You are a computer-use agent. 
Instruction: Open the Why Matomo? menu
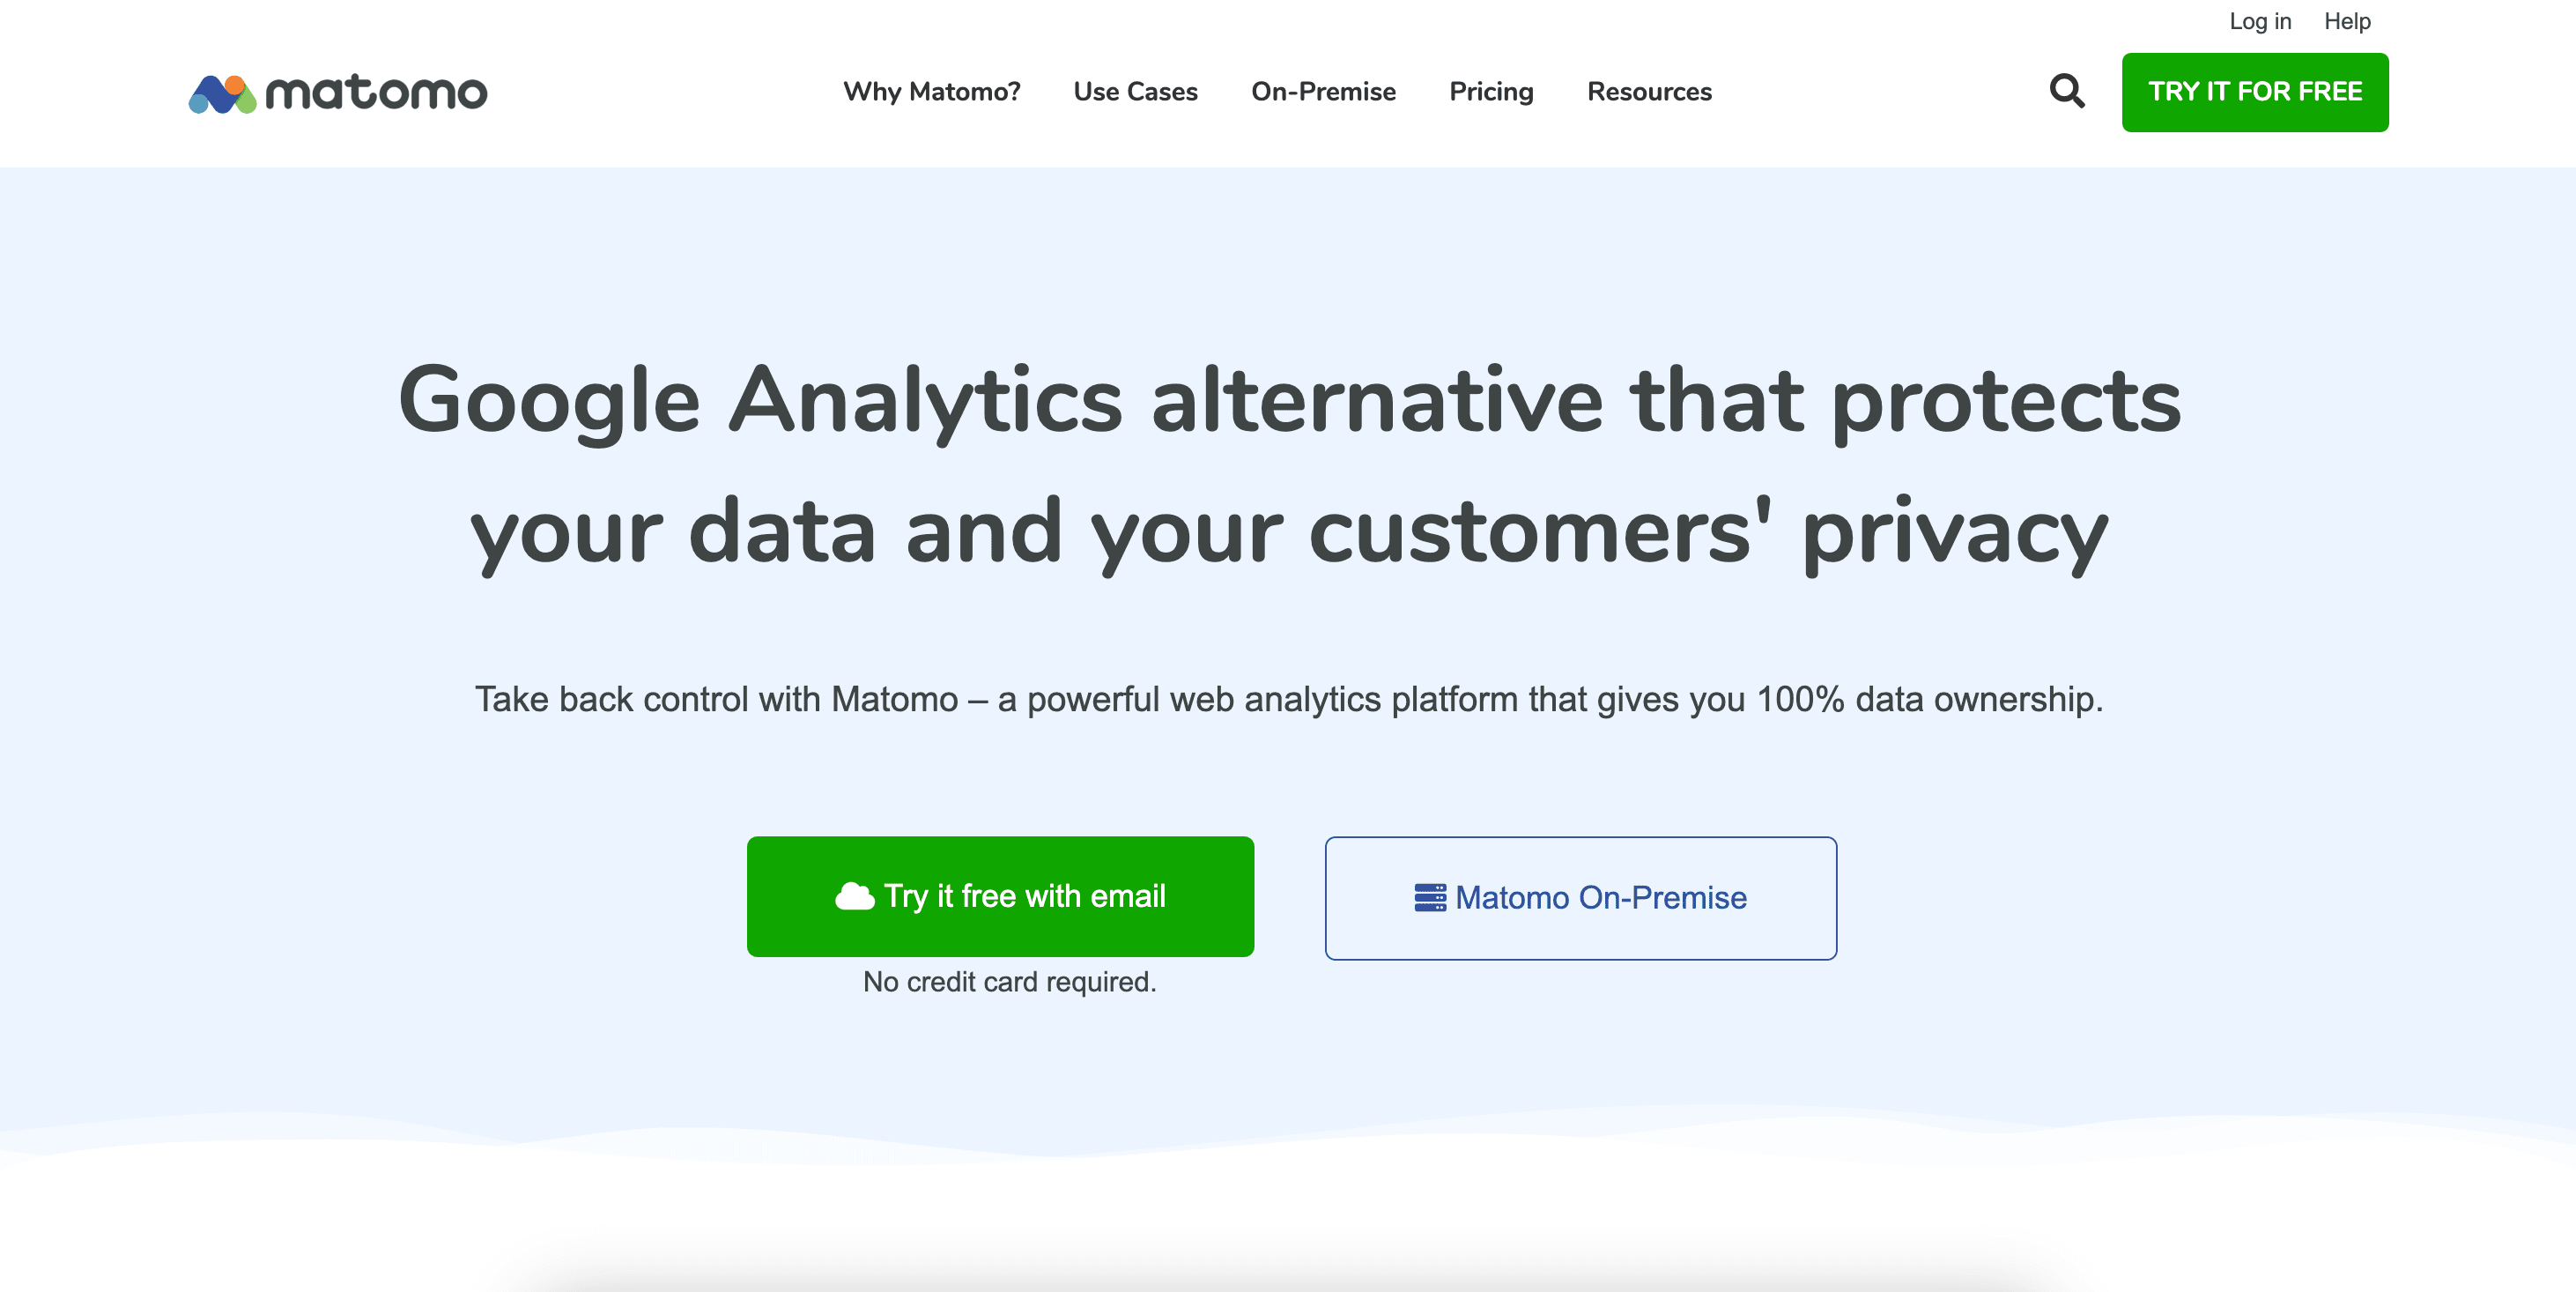pyautogui.click(x=931, y=92)
